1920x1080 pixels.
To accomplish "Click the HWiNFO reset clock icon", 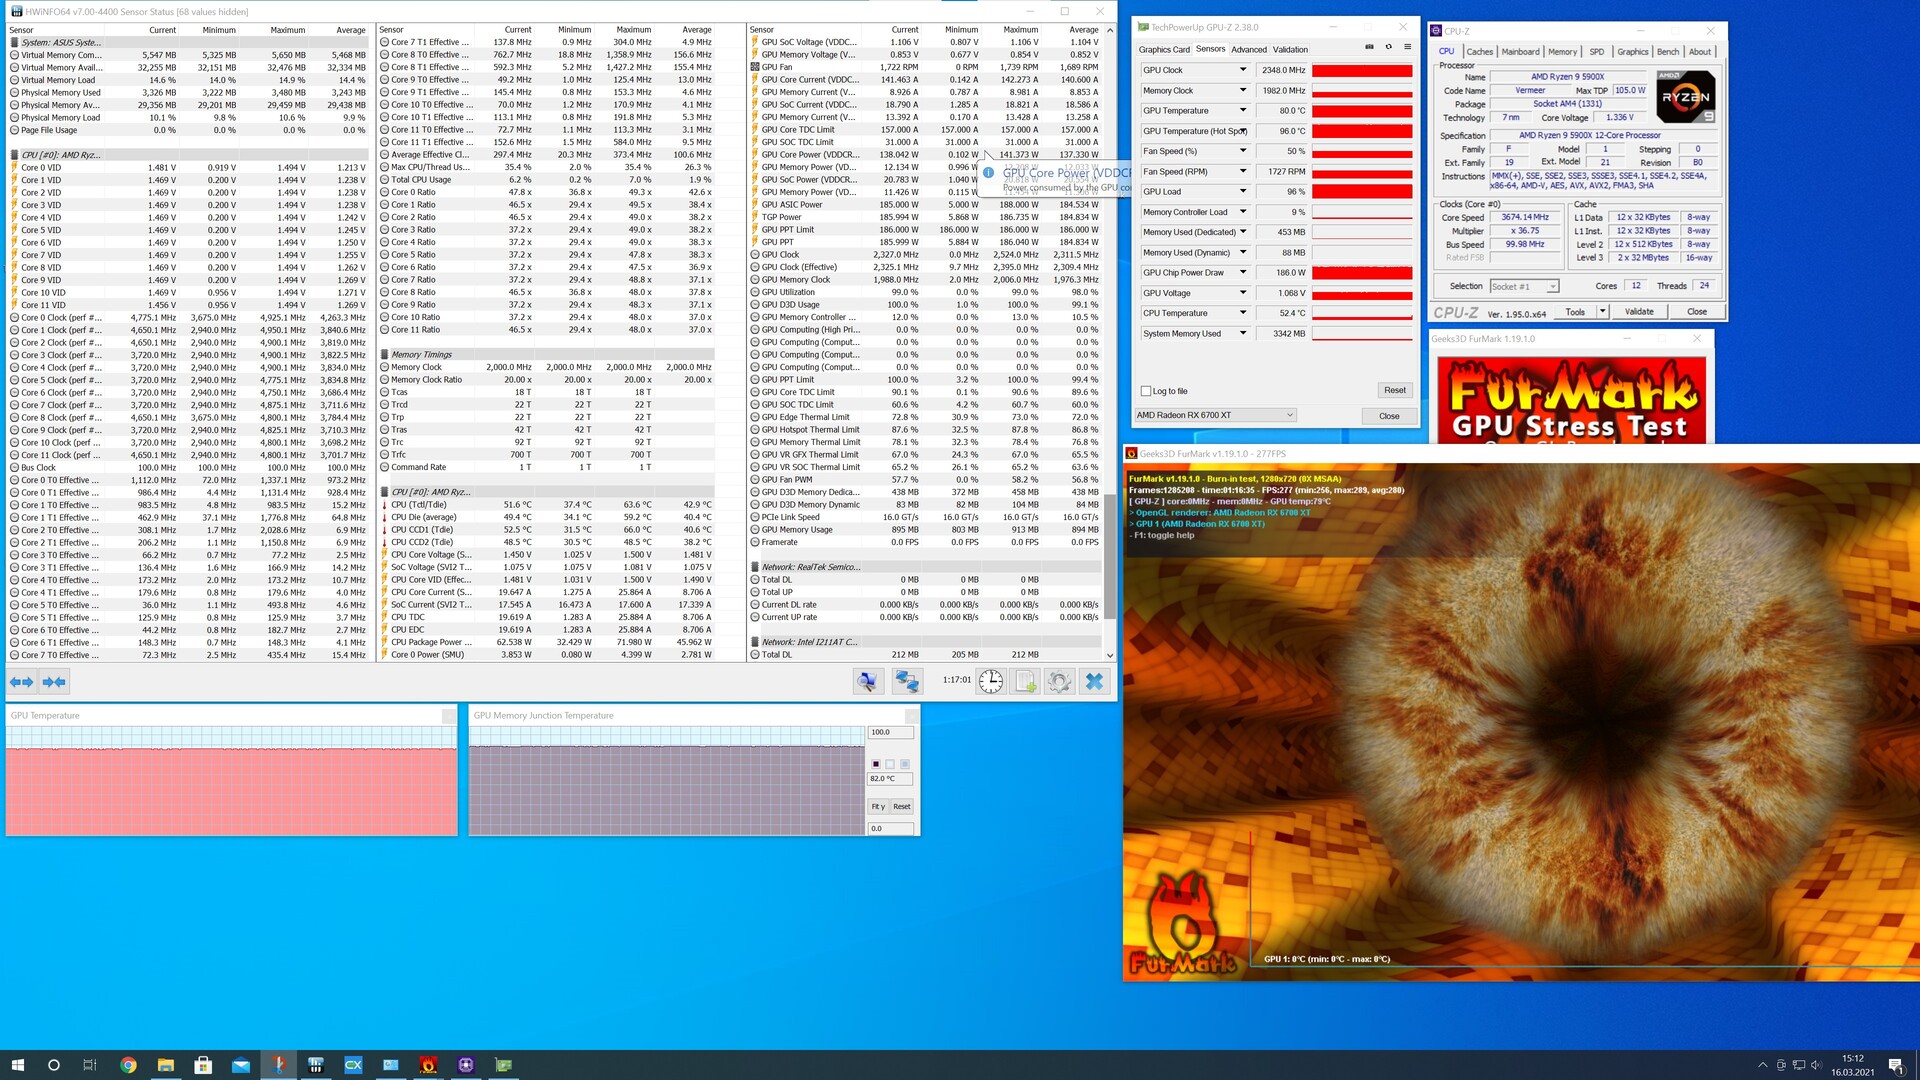I will [990, 682].
